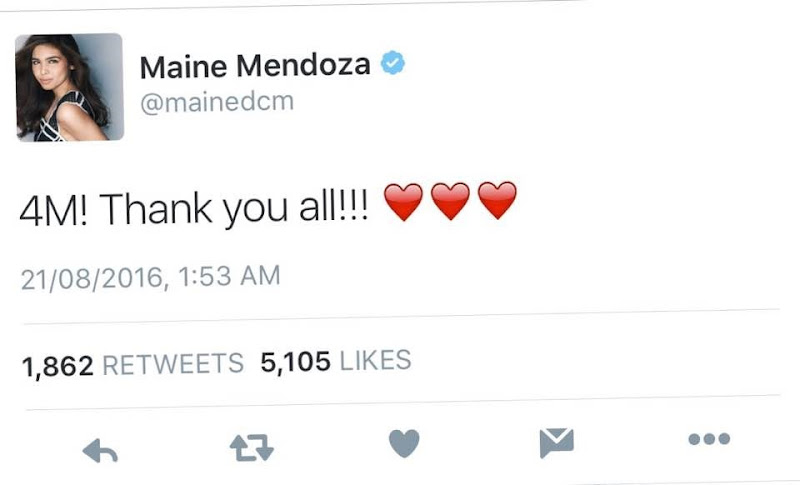
Task: Click the 21/08/2016 date stamp
Action: pyautogui.click(x=92, y=278)
